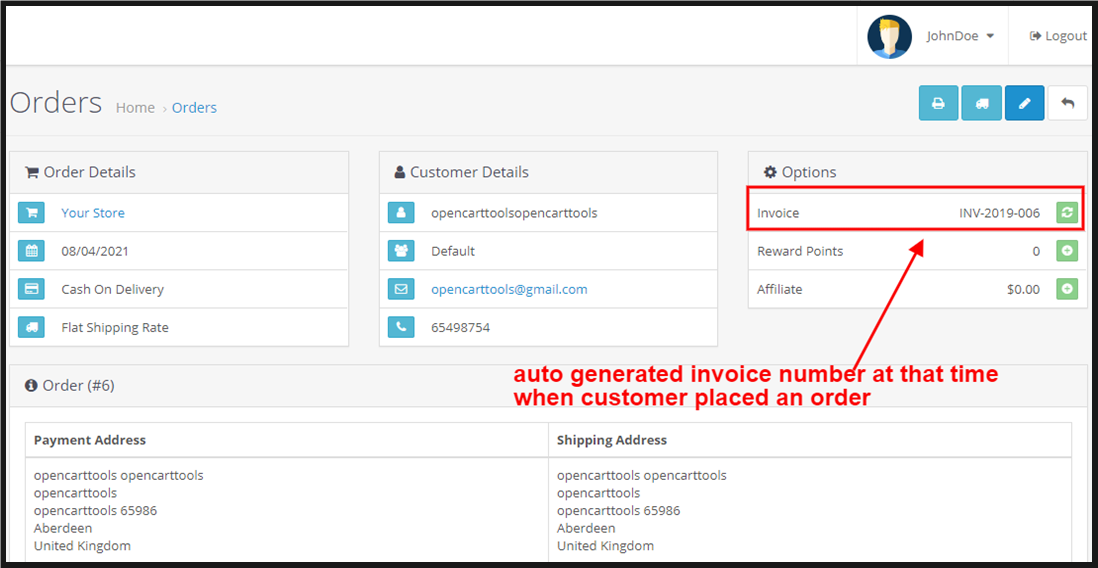Screen dimensions: 1098x568
Task: Go to Home in the breadcrumb
Action: [135, 108]
